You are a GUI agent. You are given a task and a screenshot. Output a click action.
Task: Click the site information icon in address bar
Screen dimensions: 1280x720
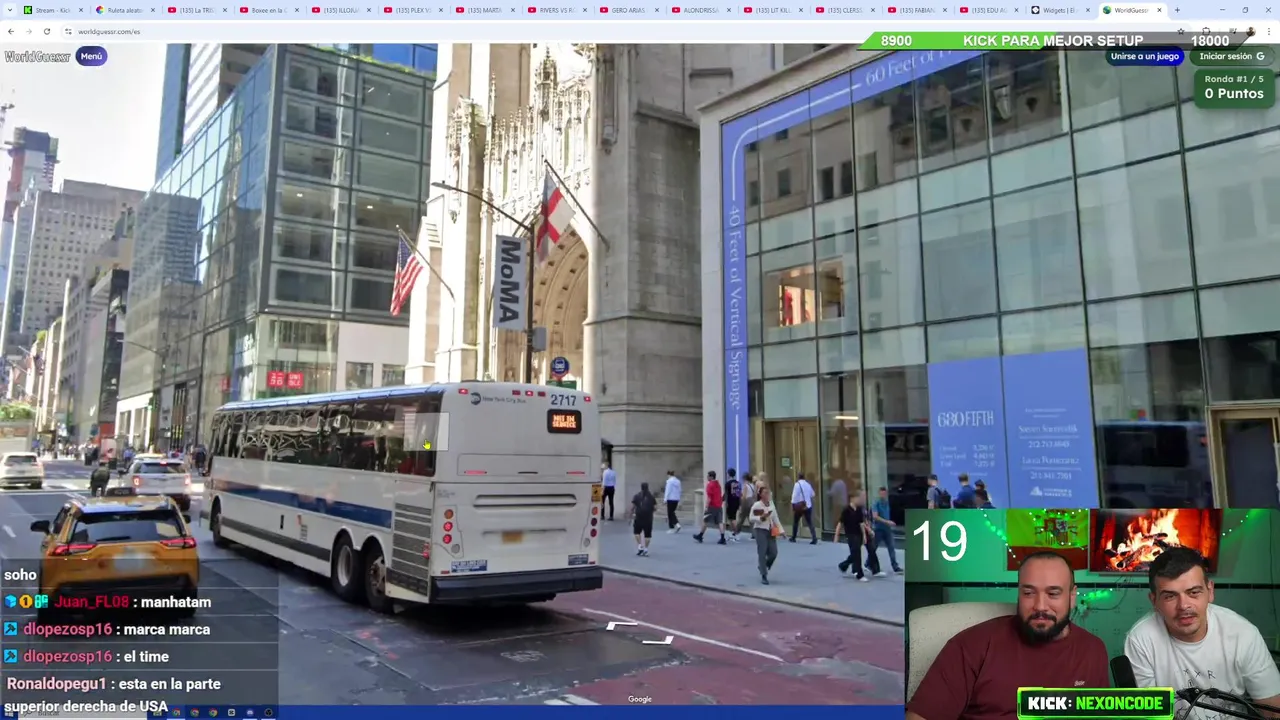[69, 31]
